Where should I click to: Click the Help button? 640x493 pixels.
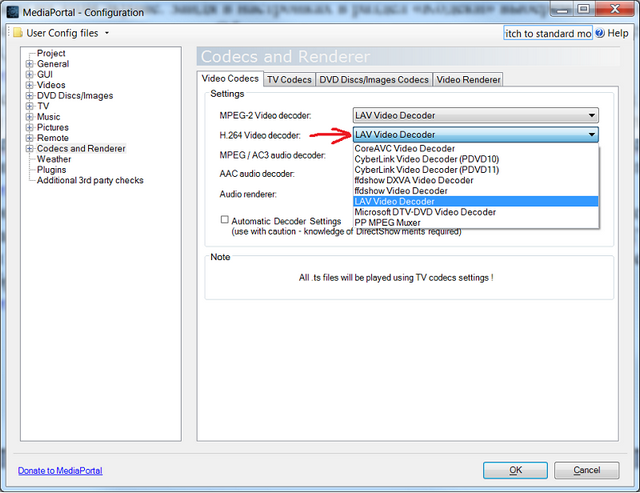point(612,33)
